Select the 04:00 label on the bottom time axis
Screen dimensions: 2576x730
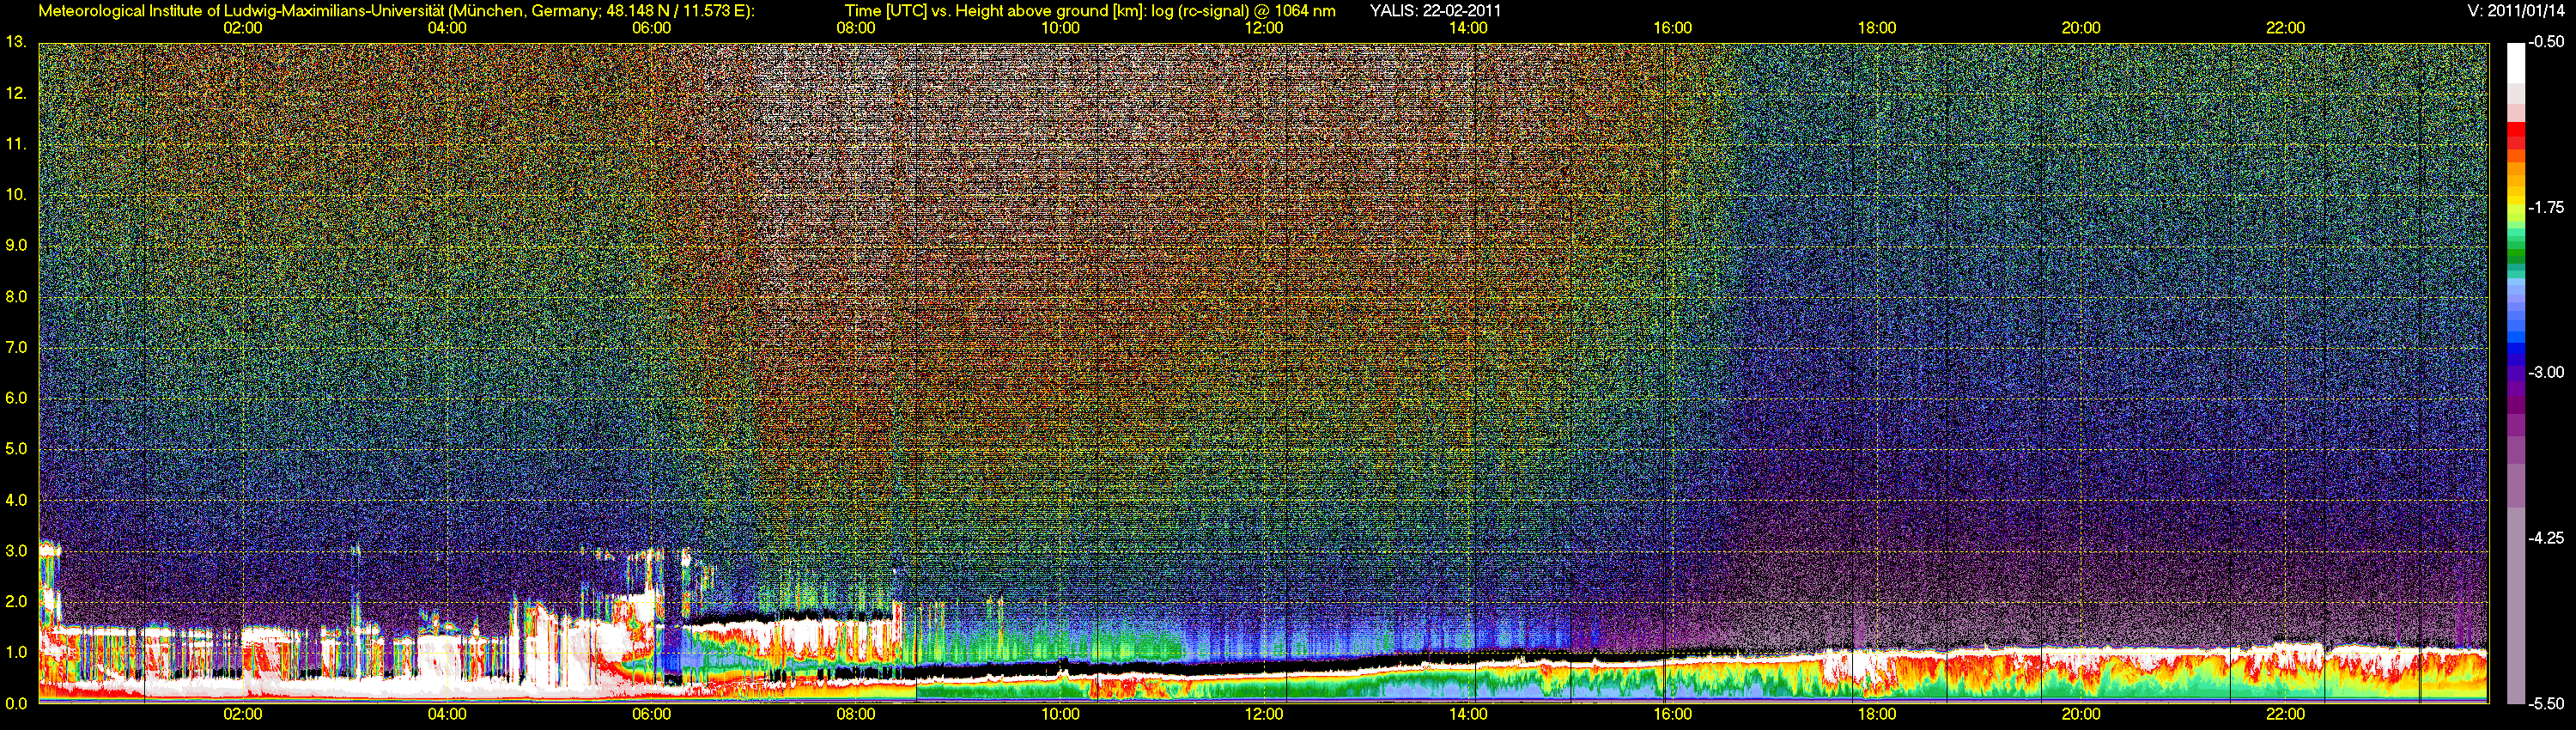tap(447, 715)
